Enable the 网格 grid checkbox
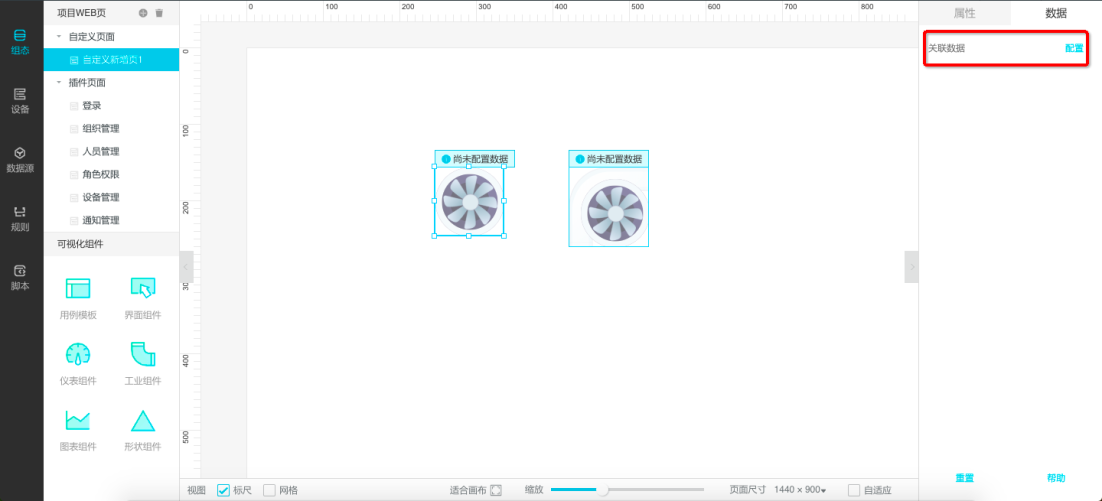 (x=269, y=490)
